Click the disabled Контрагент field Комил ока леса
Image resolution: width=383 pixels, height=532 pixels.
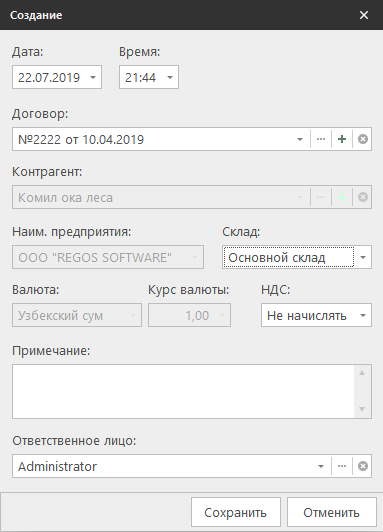(x=192, y=197)
